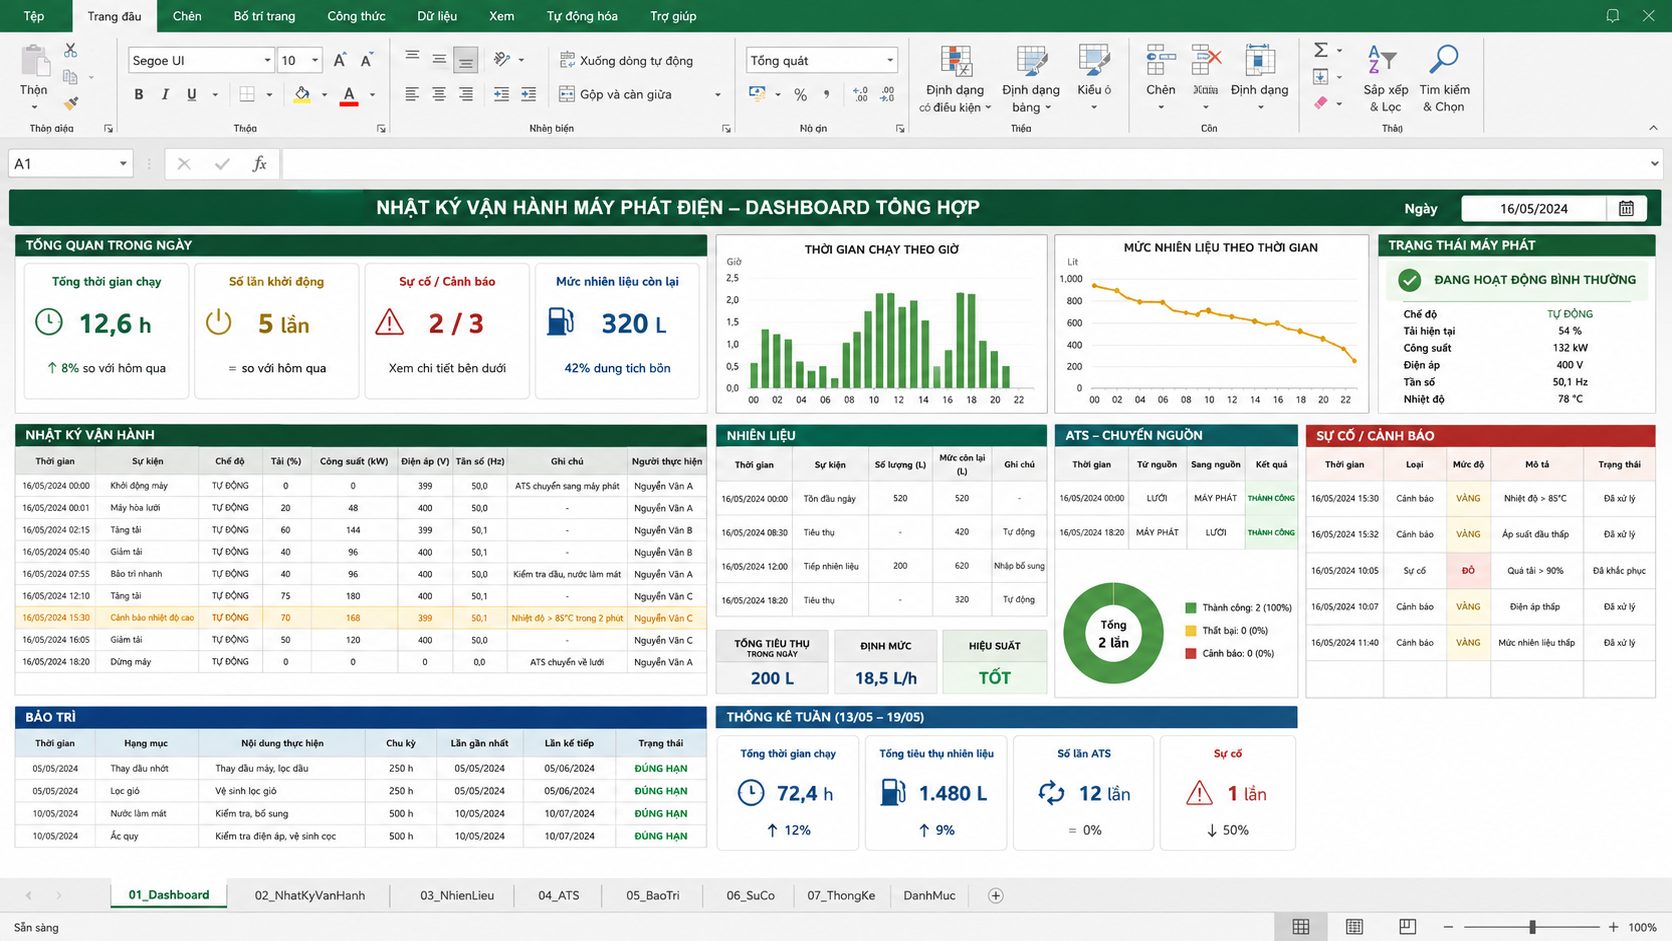Click the increase decimal icon
Image resolution: width=1672 pixels, height=941 pixels.
click(x=860, y=95)
